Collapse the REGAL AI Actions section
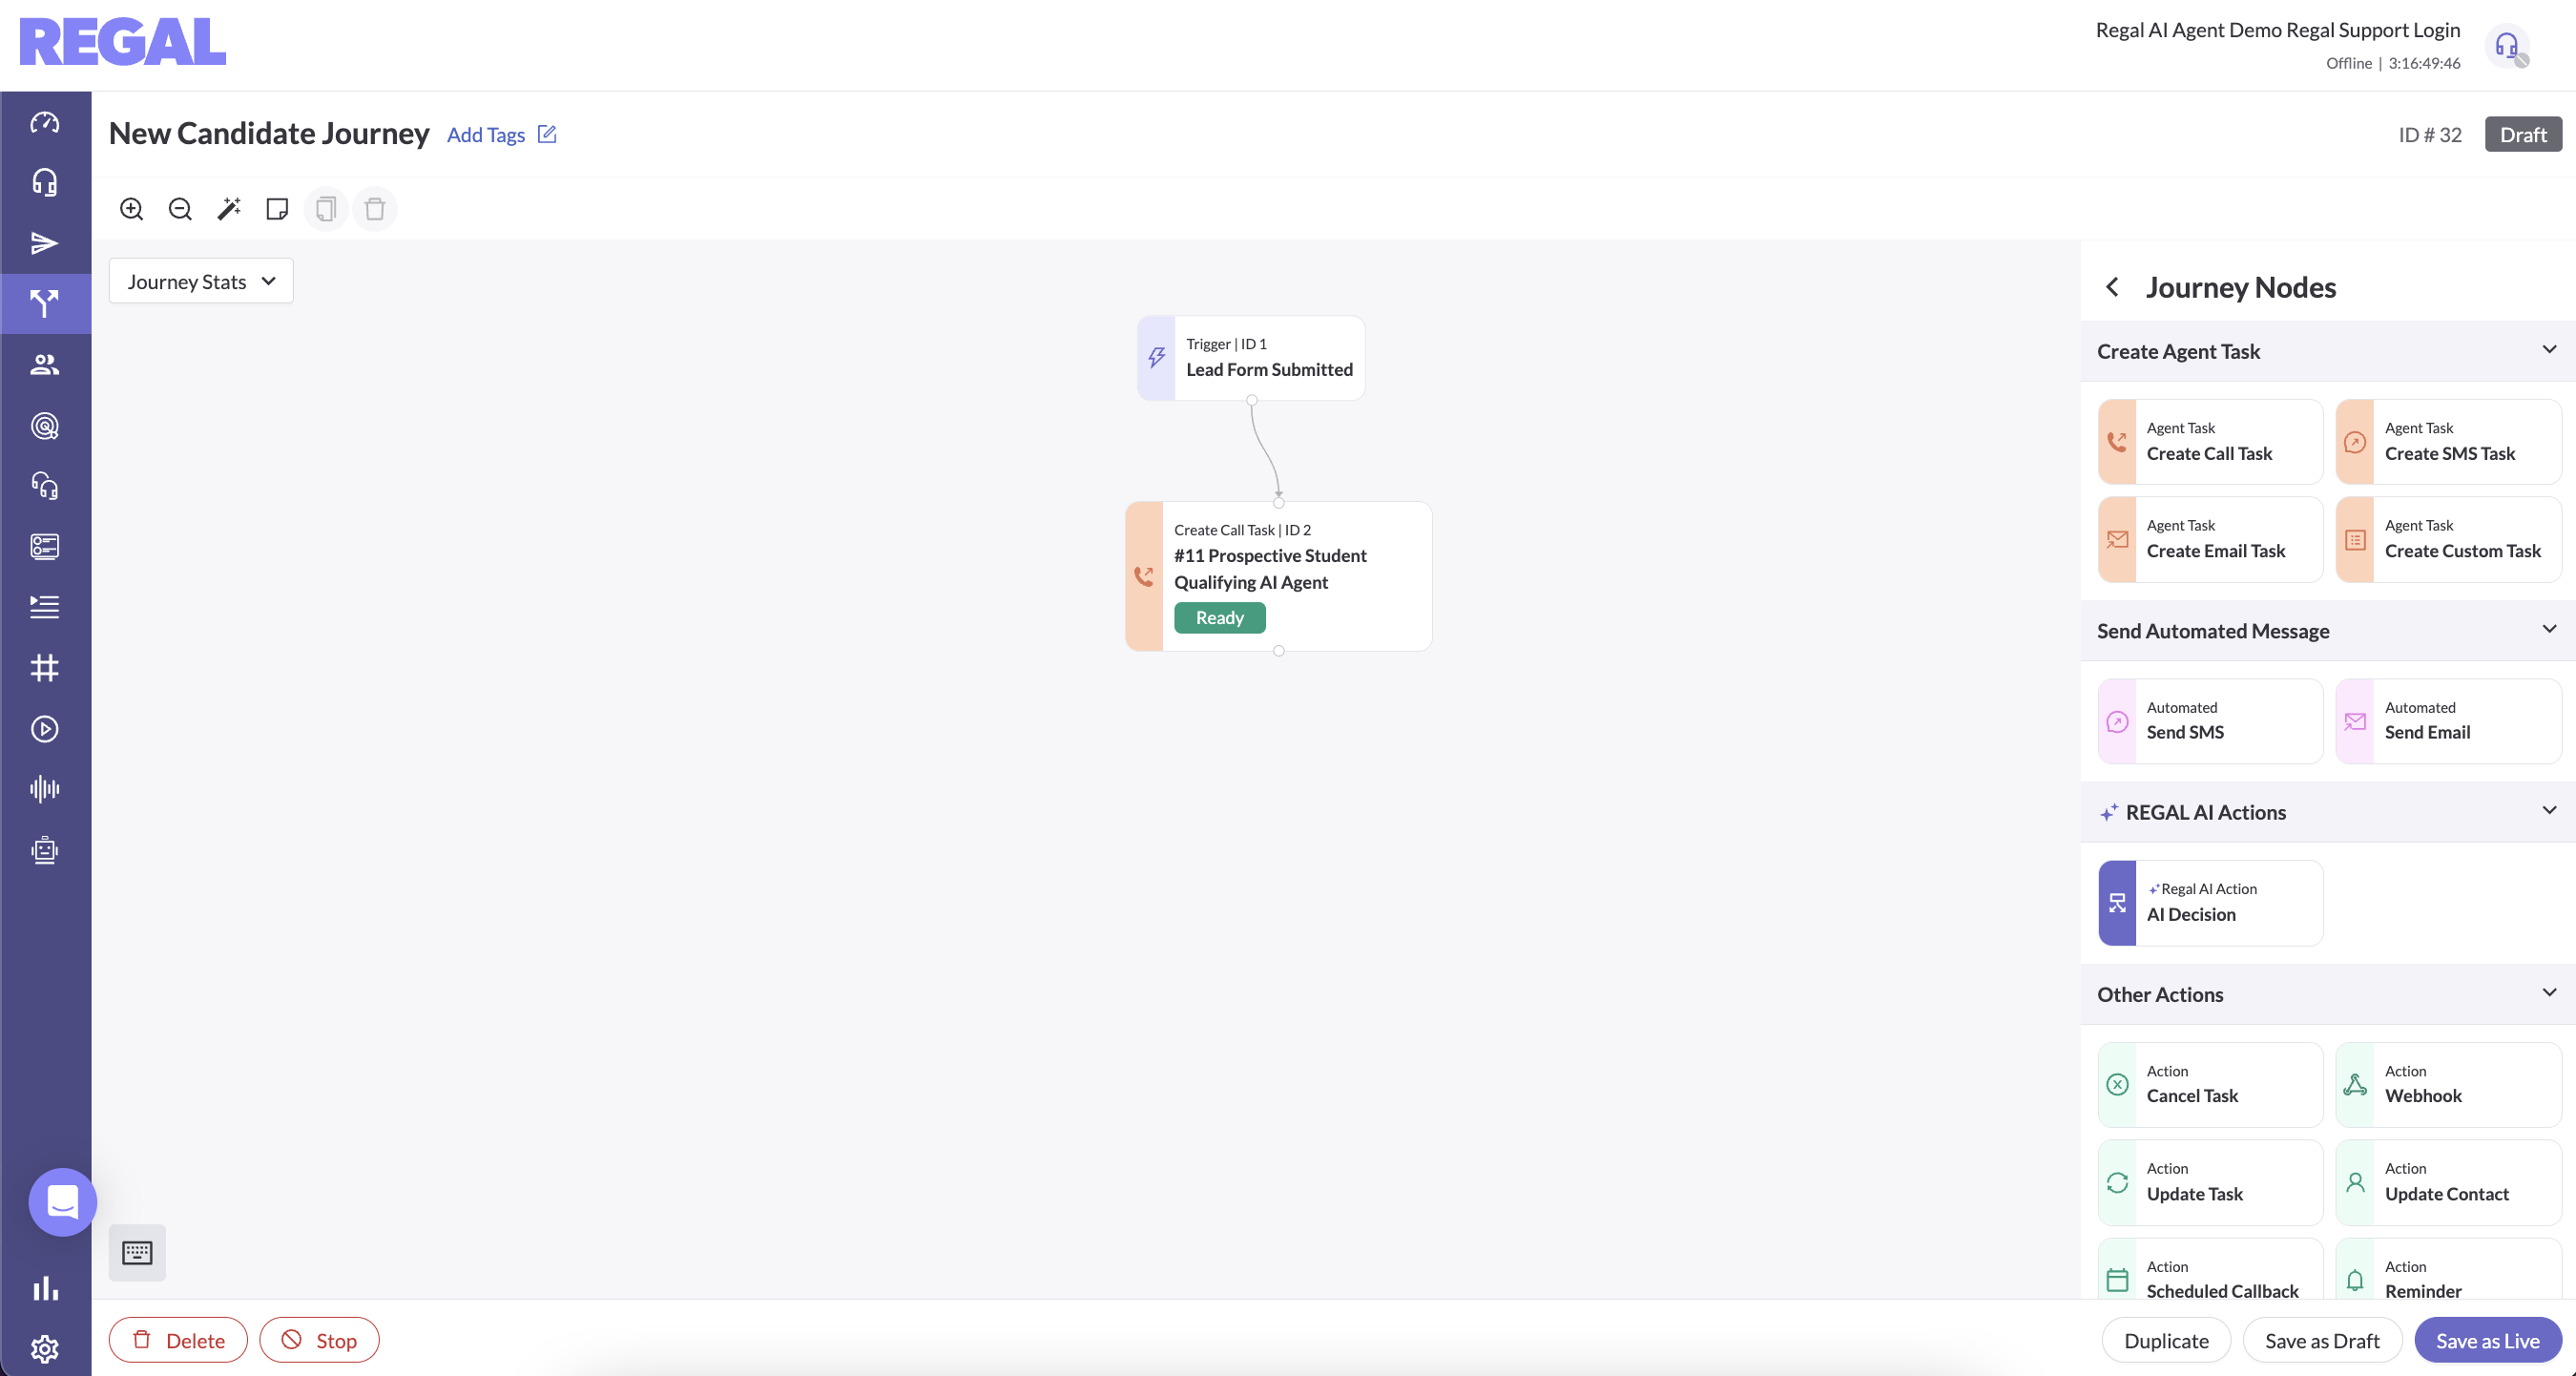 point(2549,810)
